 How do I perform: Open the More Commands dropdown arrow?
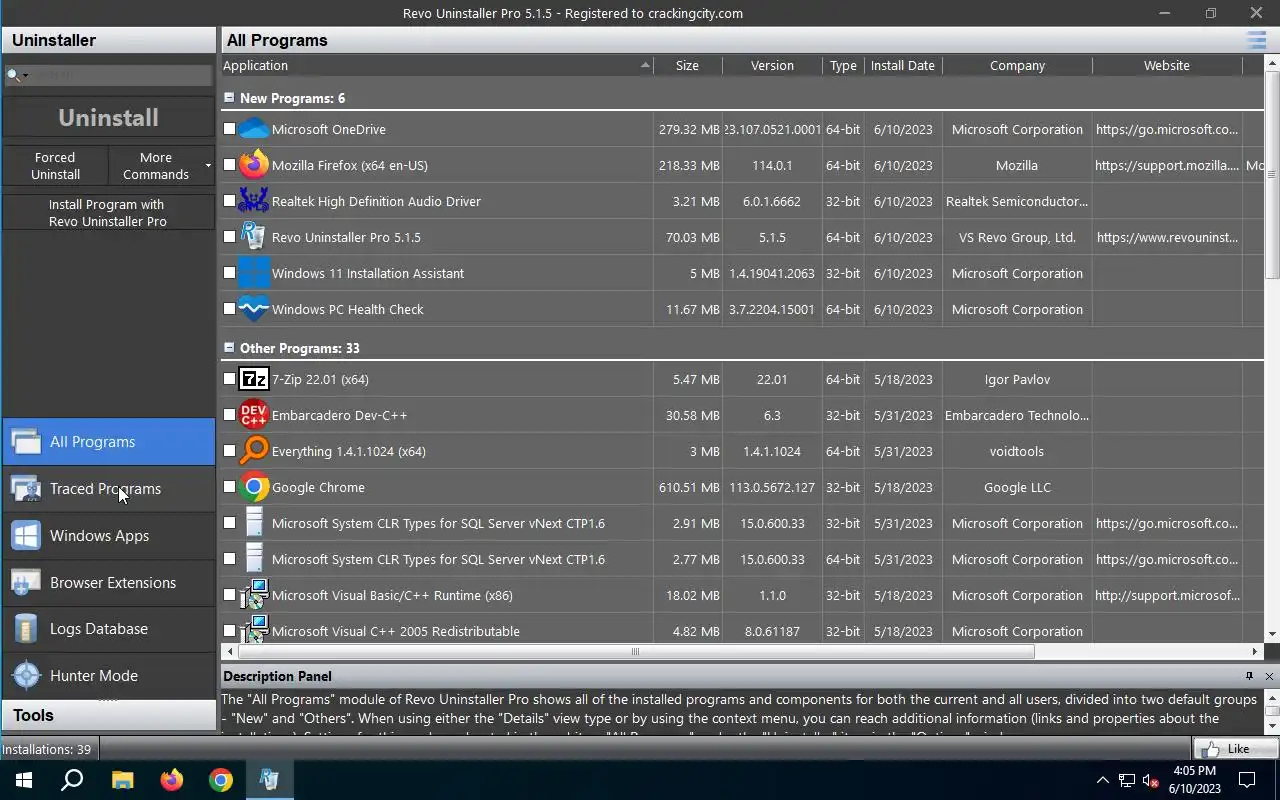(208, 166)
